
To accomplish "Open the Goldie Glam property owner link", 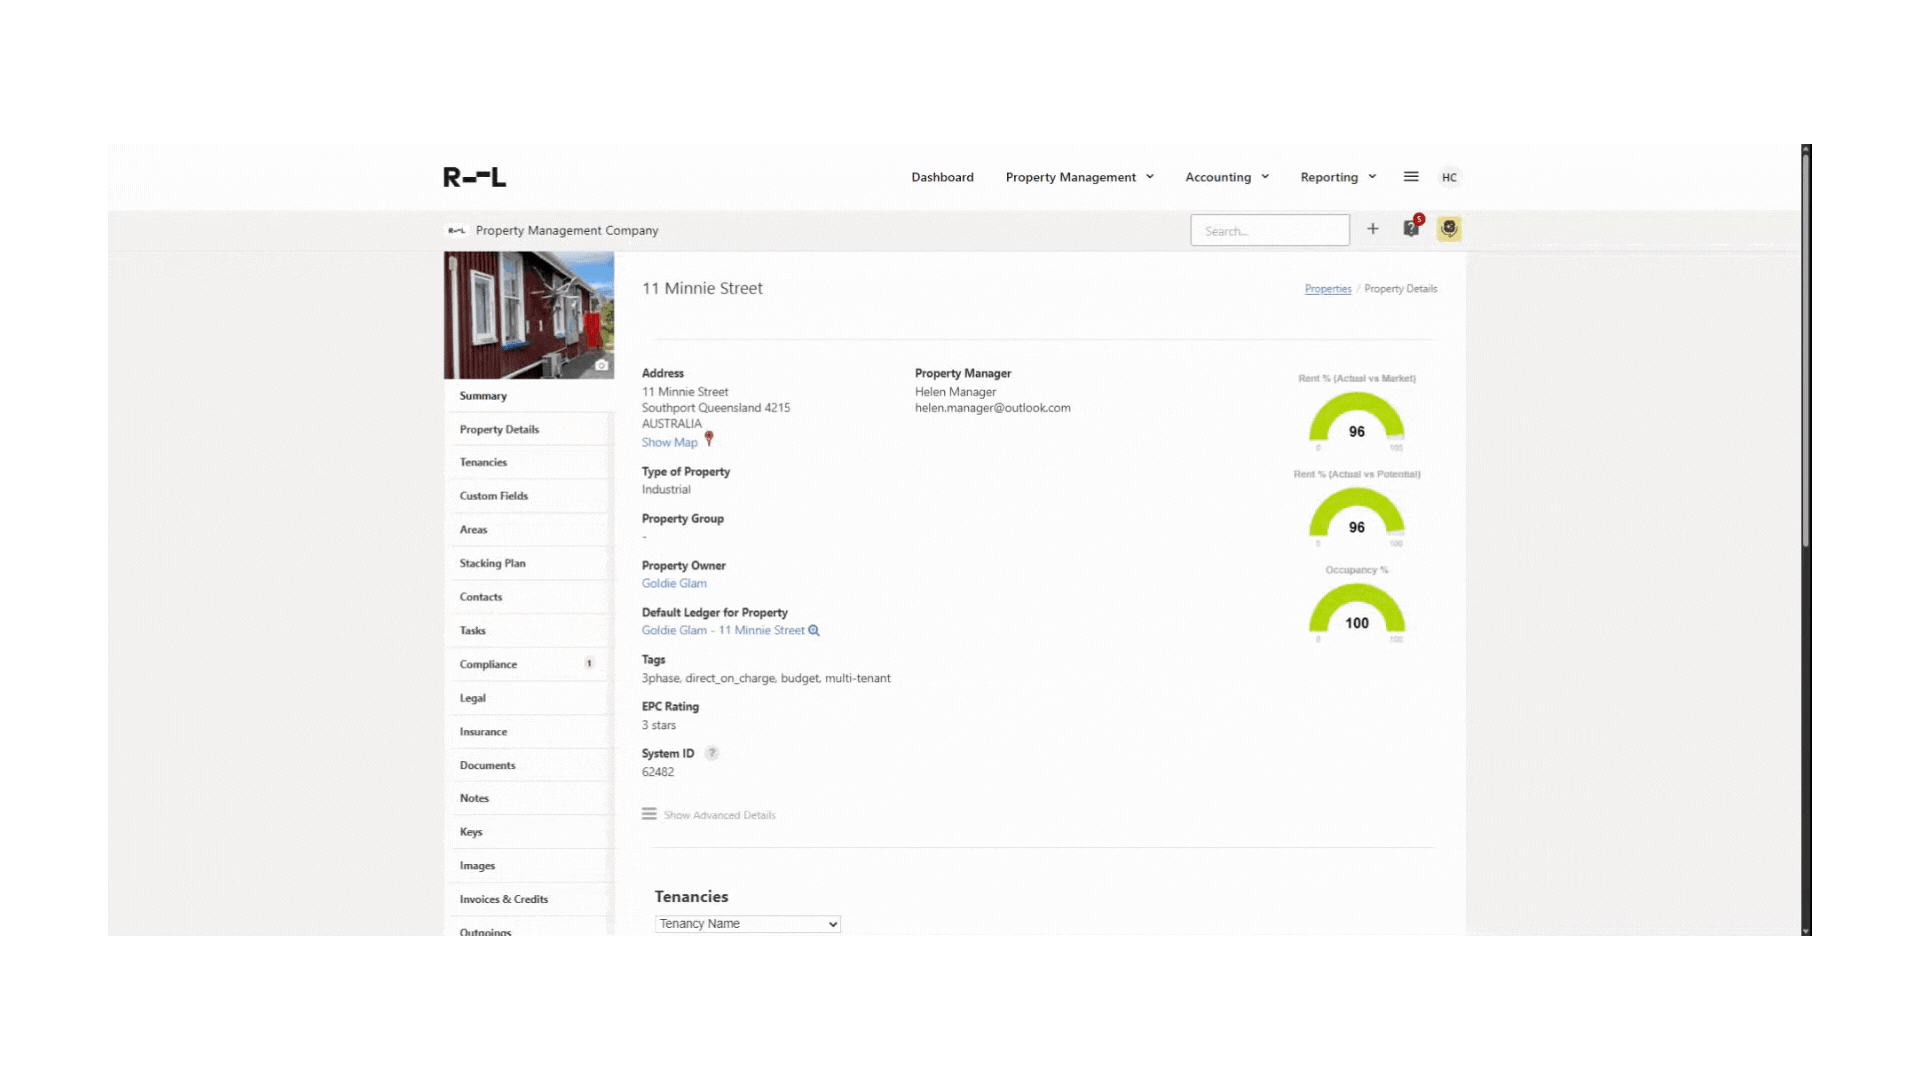I will [674, 583].
